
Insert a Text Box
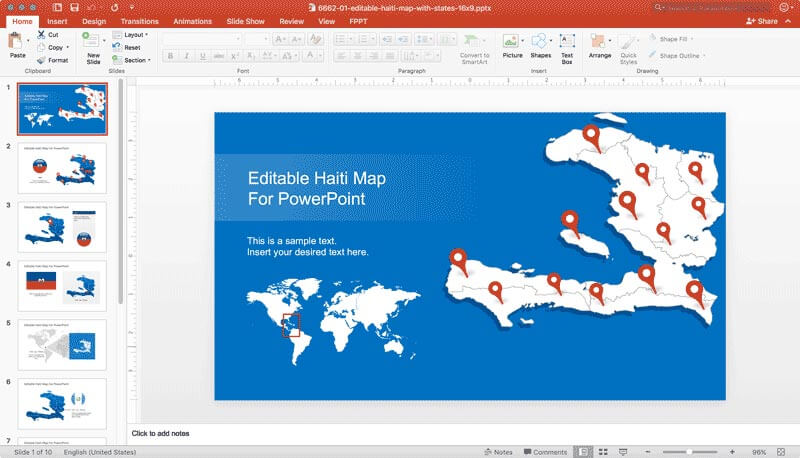[567, 49]
